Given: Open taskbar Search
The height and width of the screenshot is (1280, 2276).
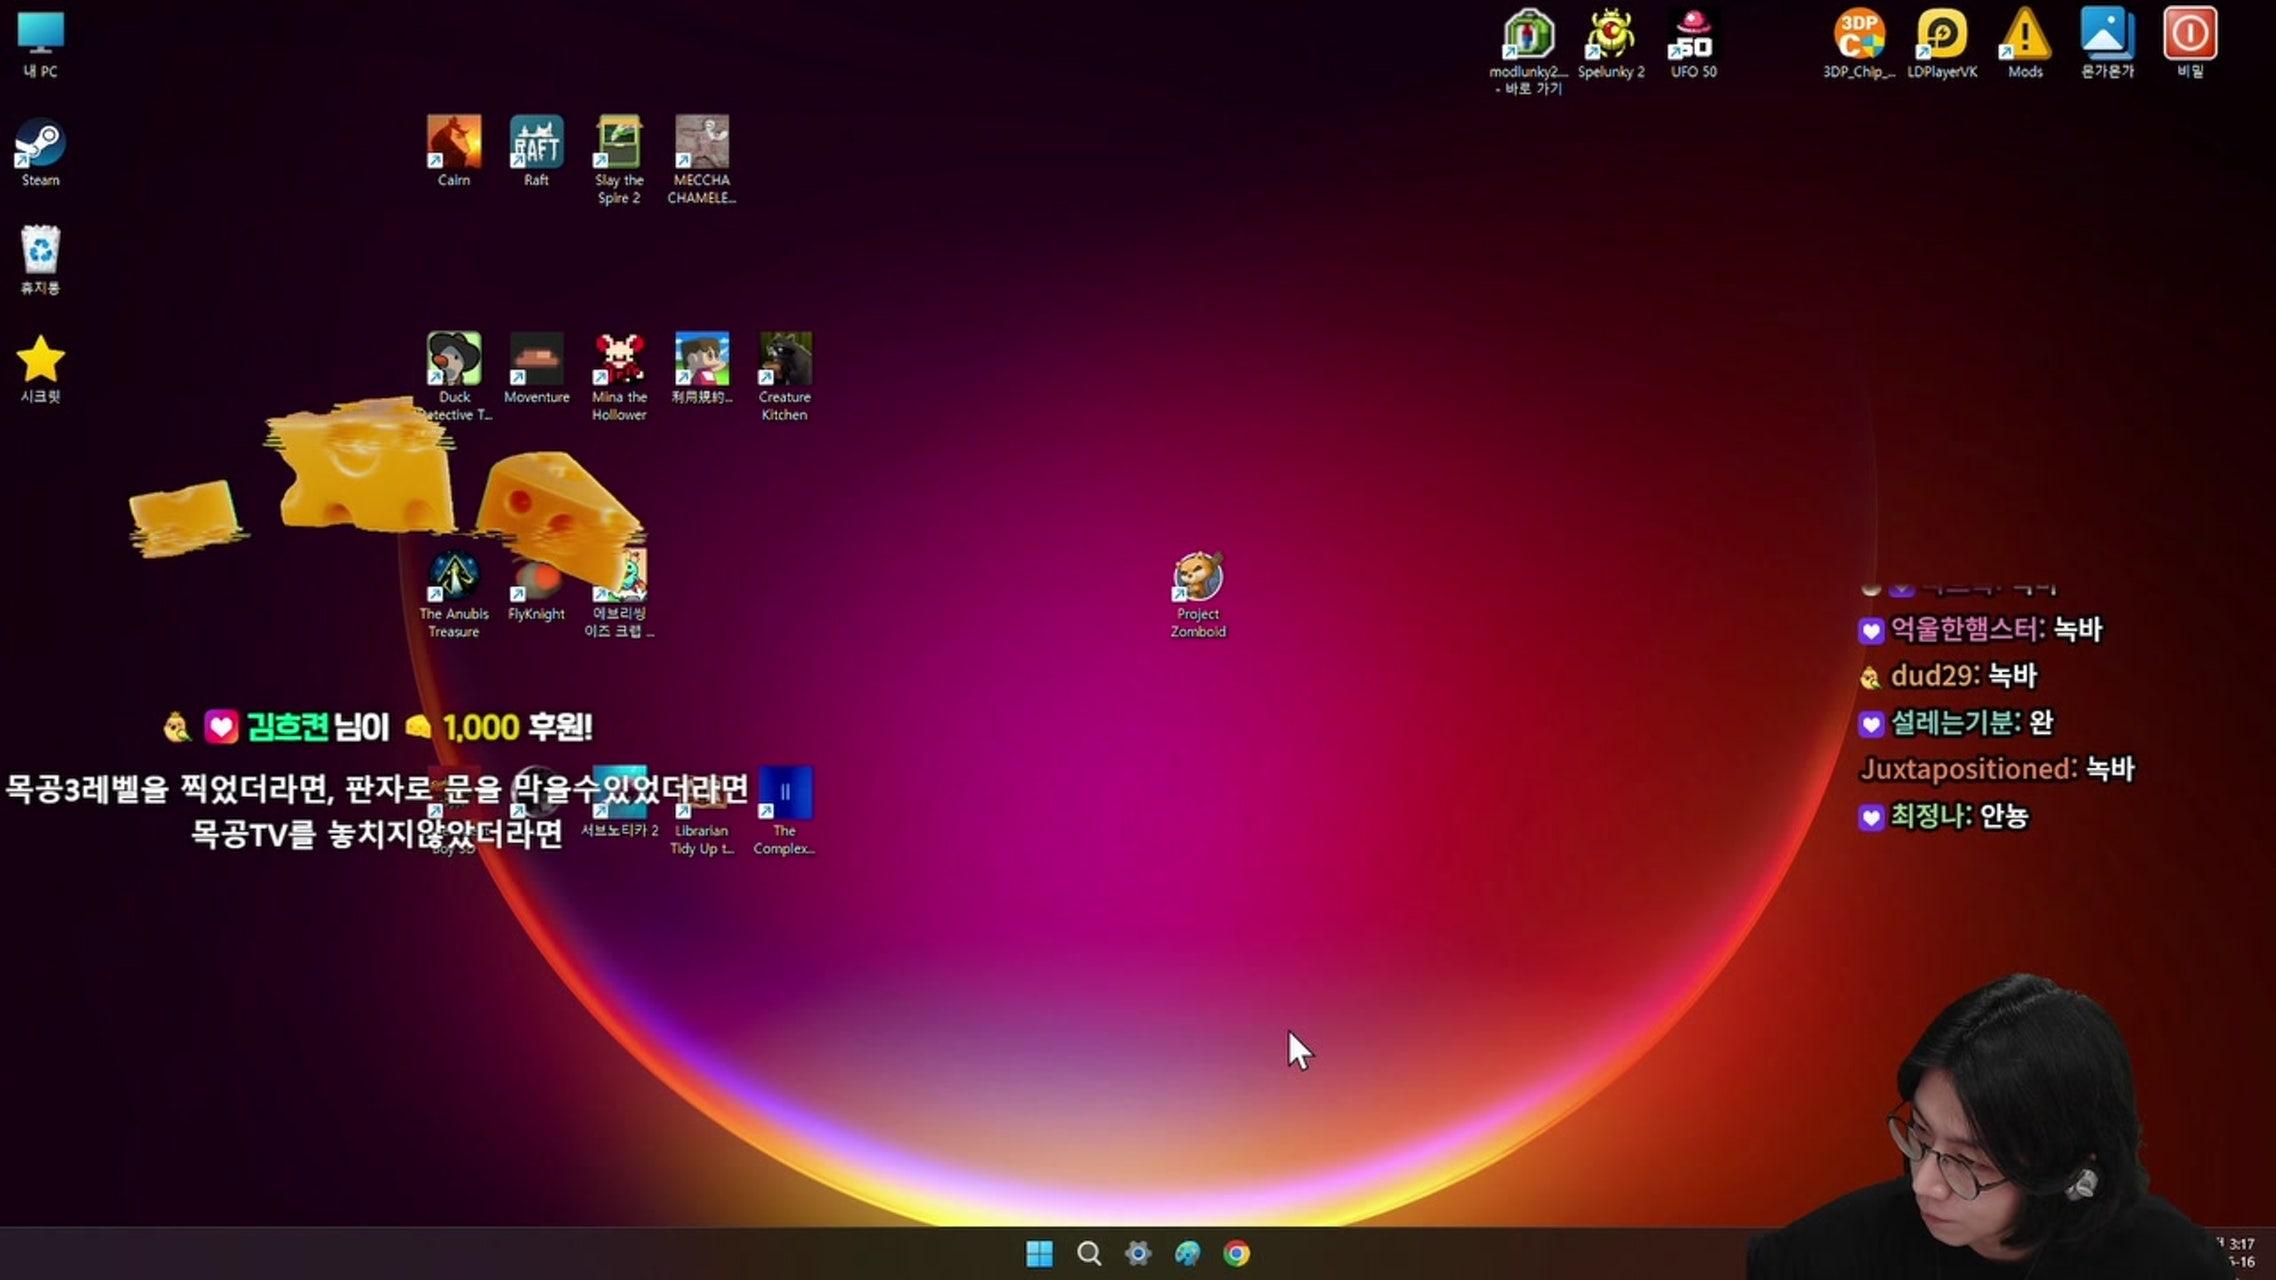Looking at the screenshot, I should [x=1089, y=1253].
